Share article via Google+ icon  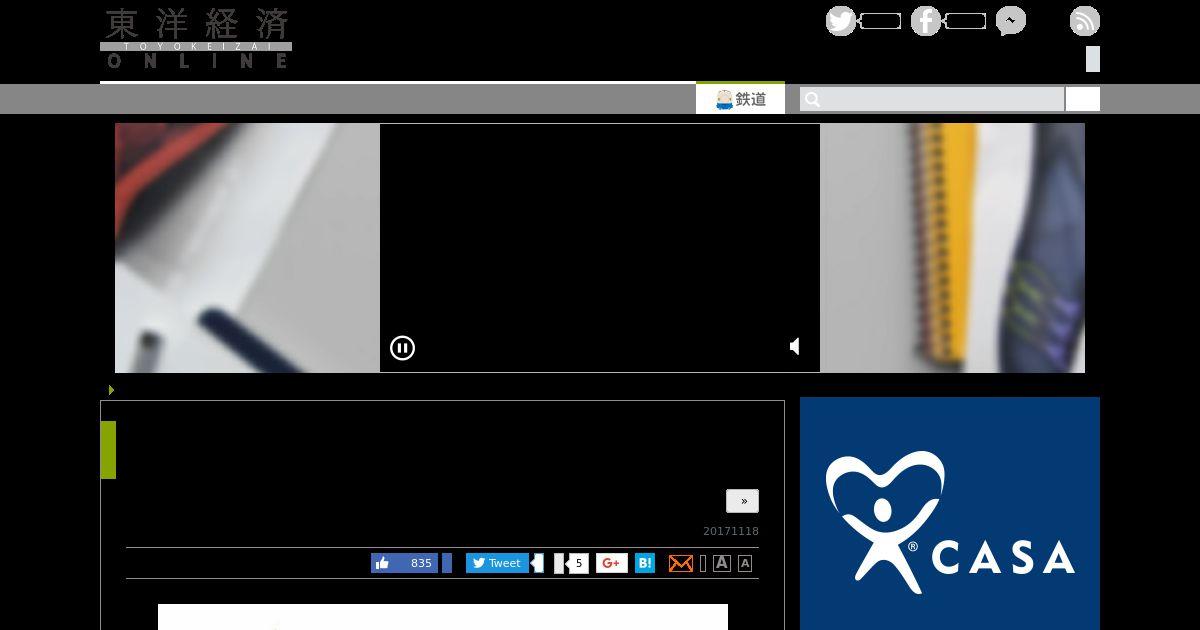612,563
